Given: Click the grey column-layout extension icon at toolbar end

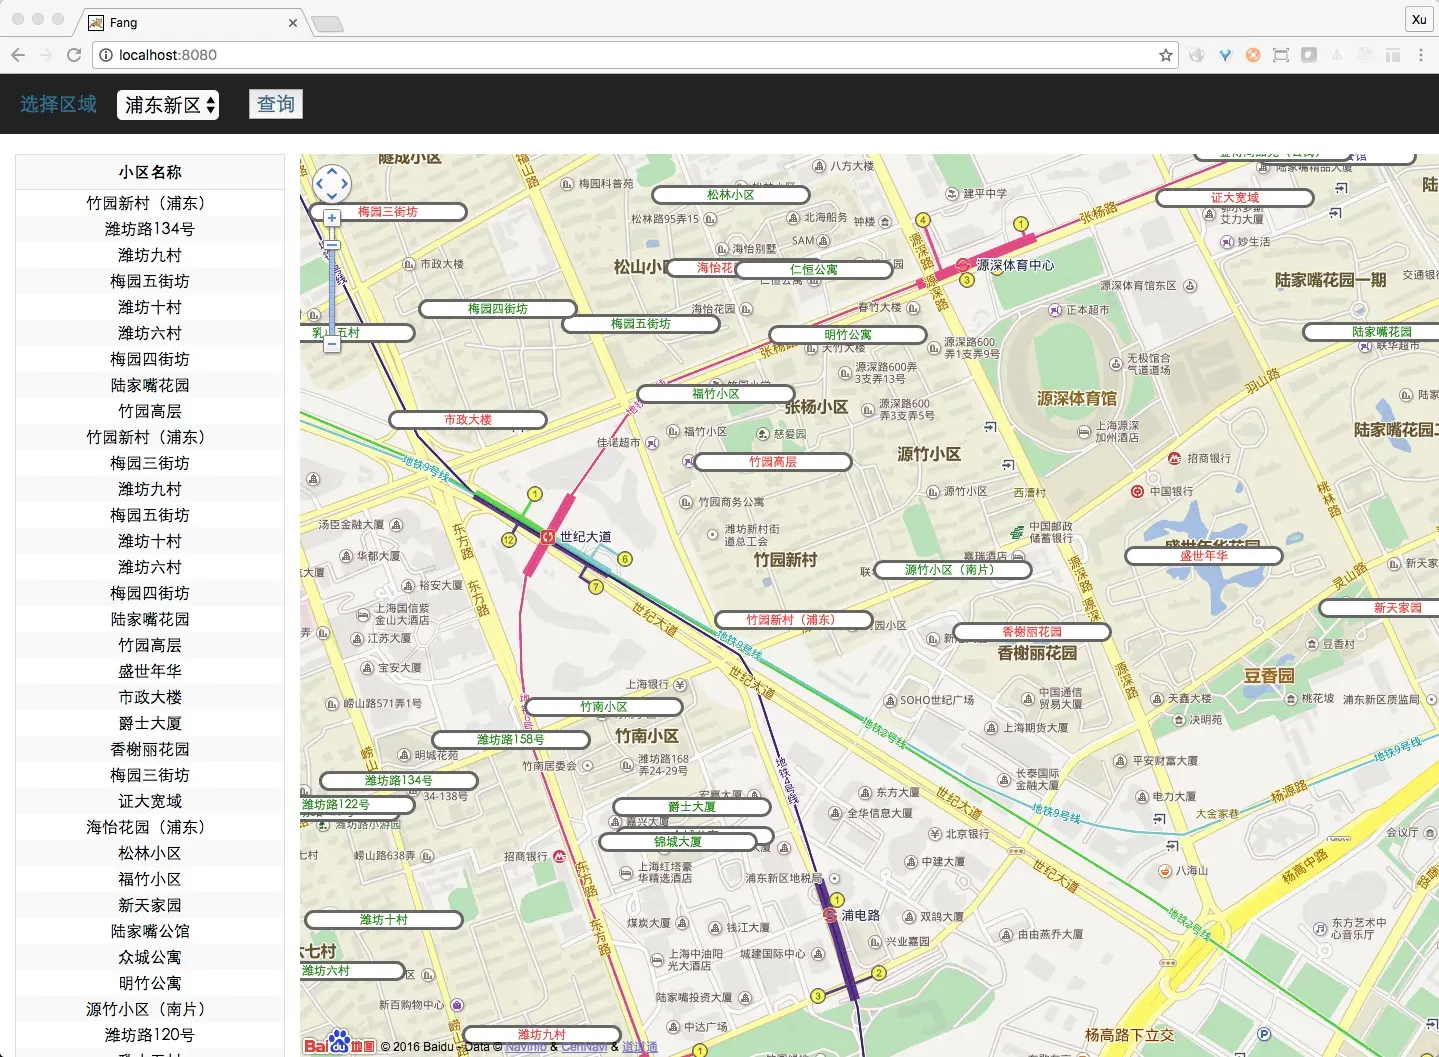Looking at the screenshot, I should [x=1393, y=55].
